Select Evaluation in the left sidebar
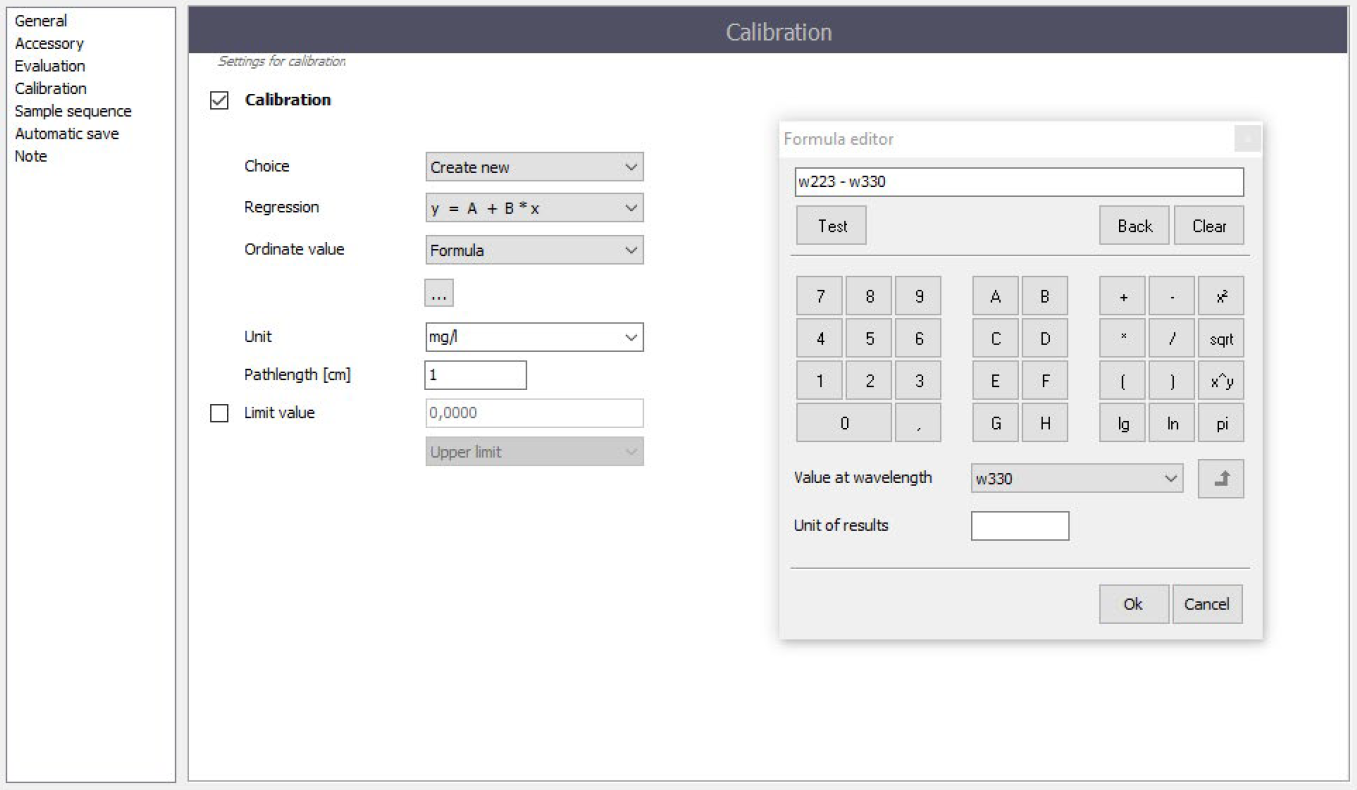1357x790 pixels. (50, 66)
